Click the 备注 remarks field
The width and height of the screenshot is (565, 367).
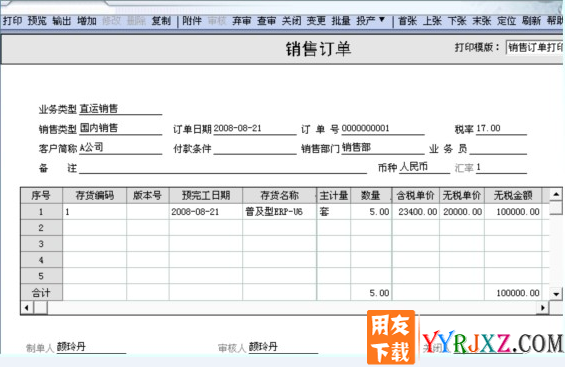pyautogui.click(x=223, y=167)
